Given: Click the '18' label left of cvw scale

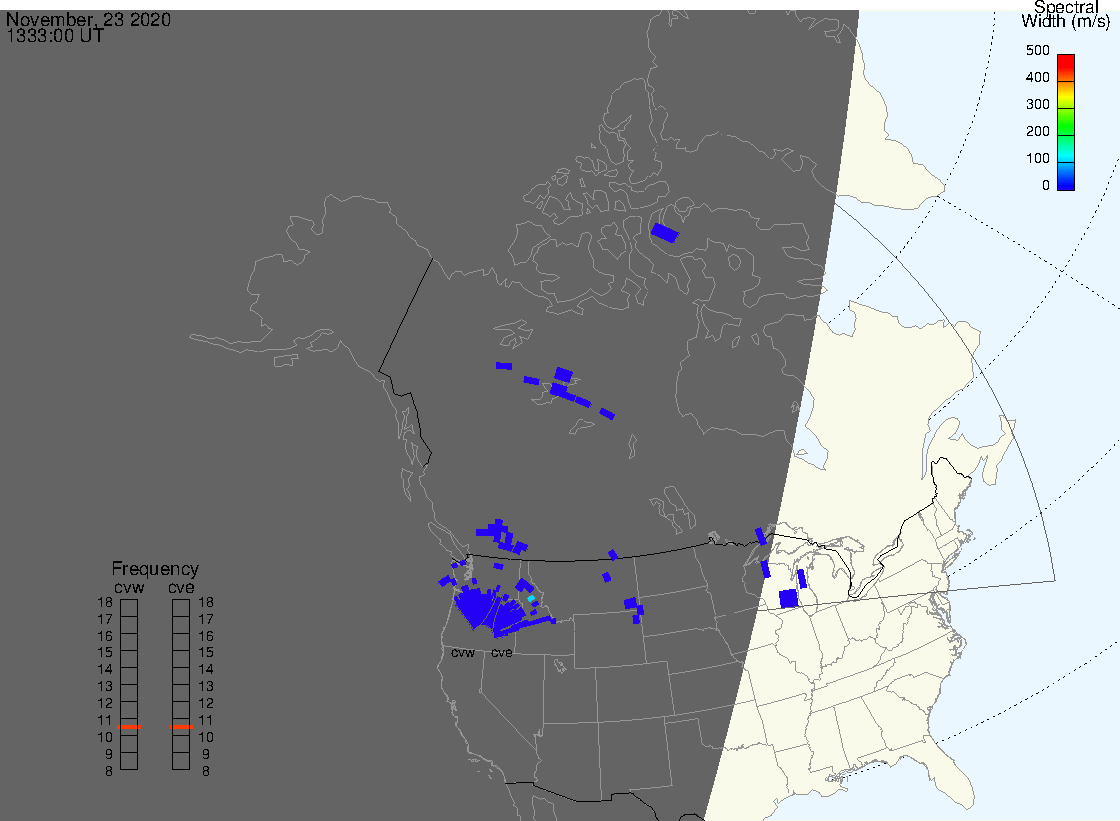Looking at the screenshot, I should click(105, 602).
